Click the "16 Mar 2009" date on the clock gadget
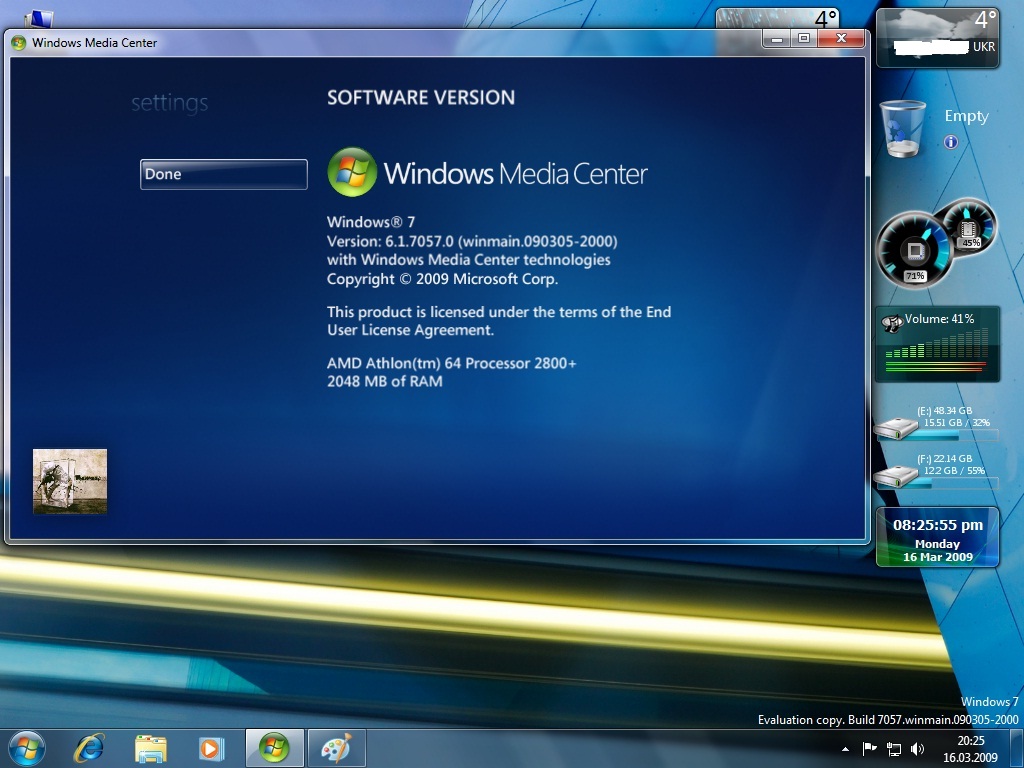 pos(938,557)
